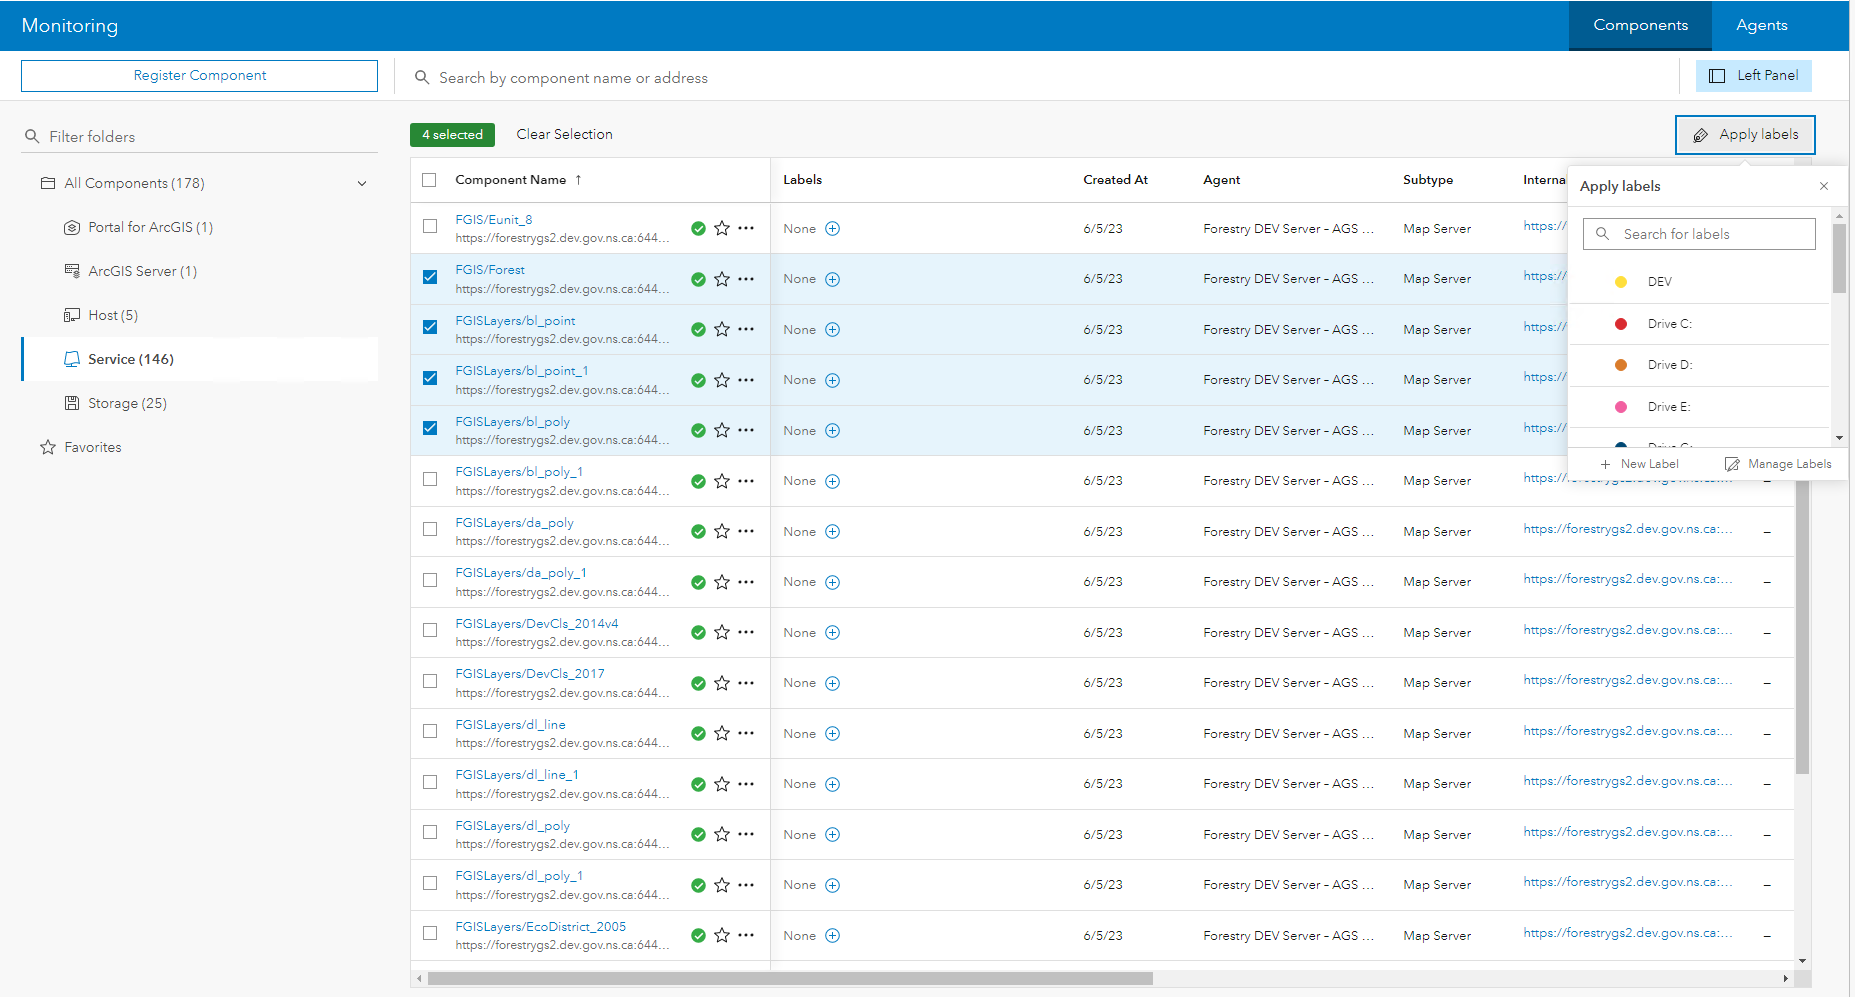Switch to the Agents tab
Screen dimensions: 1855x997
[1761, 25]
